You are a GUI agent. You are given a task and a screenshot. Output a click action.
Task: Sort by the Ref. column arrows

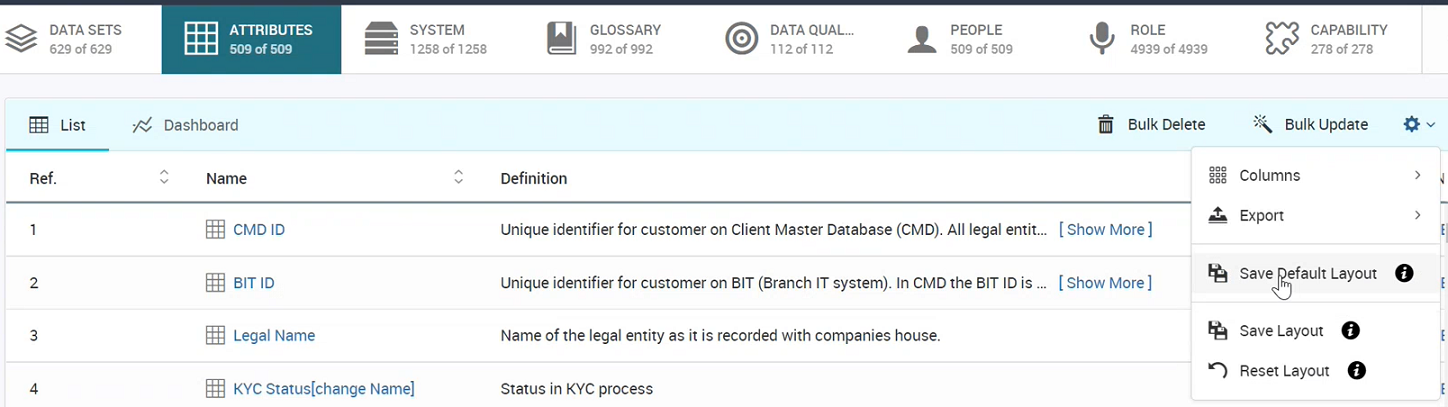(164, 177)
